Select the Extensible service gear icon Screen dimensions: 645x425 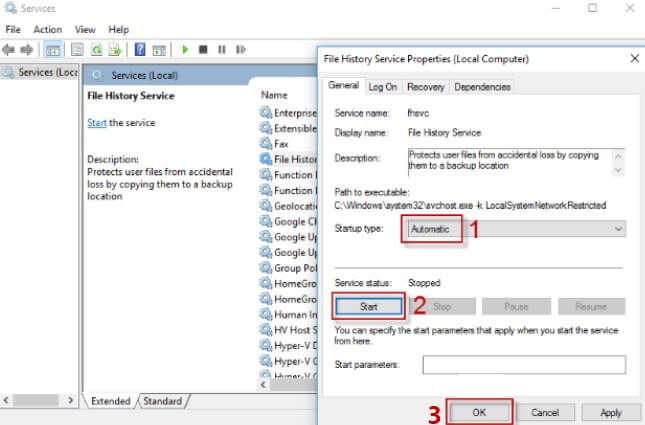click(x=266, y=128)
